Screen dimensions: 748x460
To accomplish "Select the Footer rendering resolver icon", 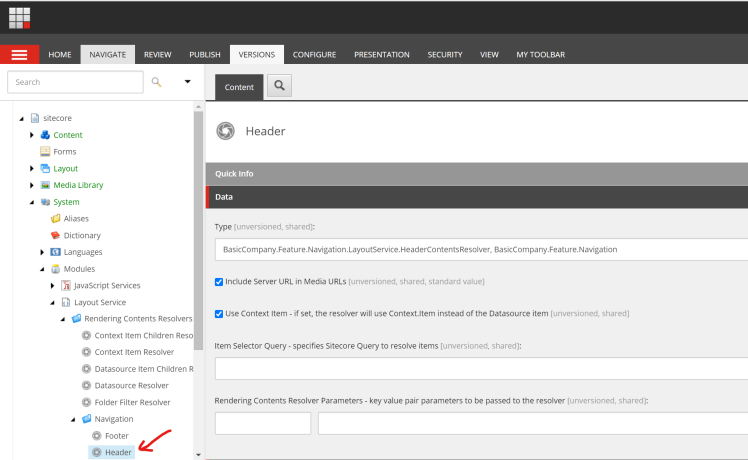I will coord(96,436).
